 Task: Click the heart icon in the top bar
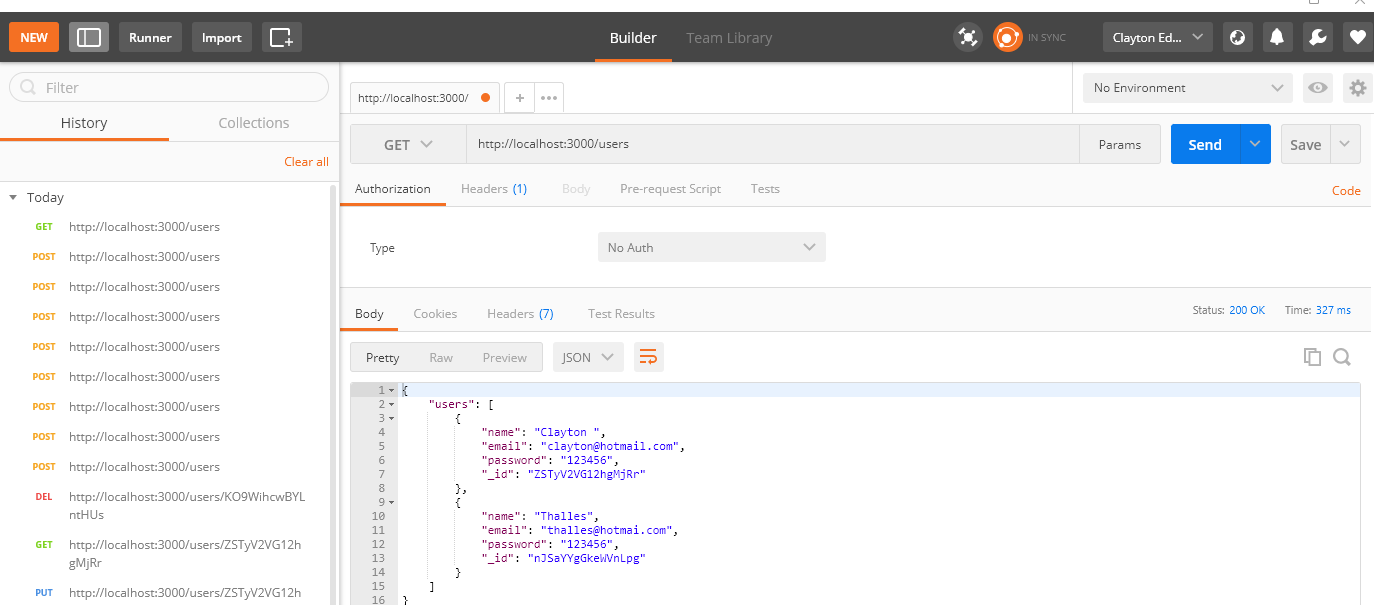click(1356, 36)
